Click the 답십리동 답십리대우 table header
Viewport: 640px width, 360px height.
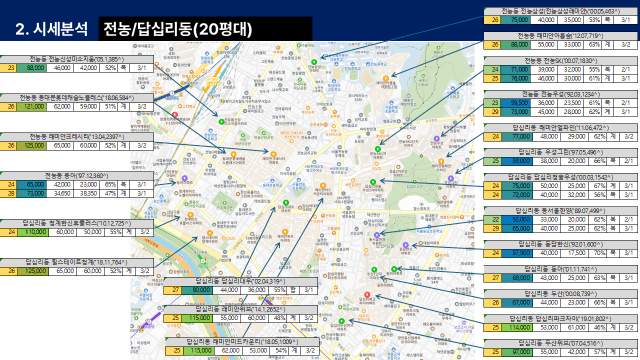(240, 281)
